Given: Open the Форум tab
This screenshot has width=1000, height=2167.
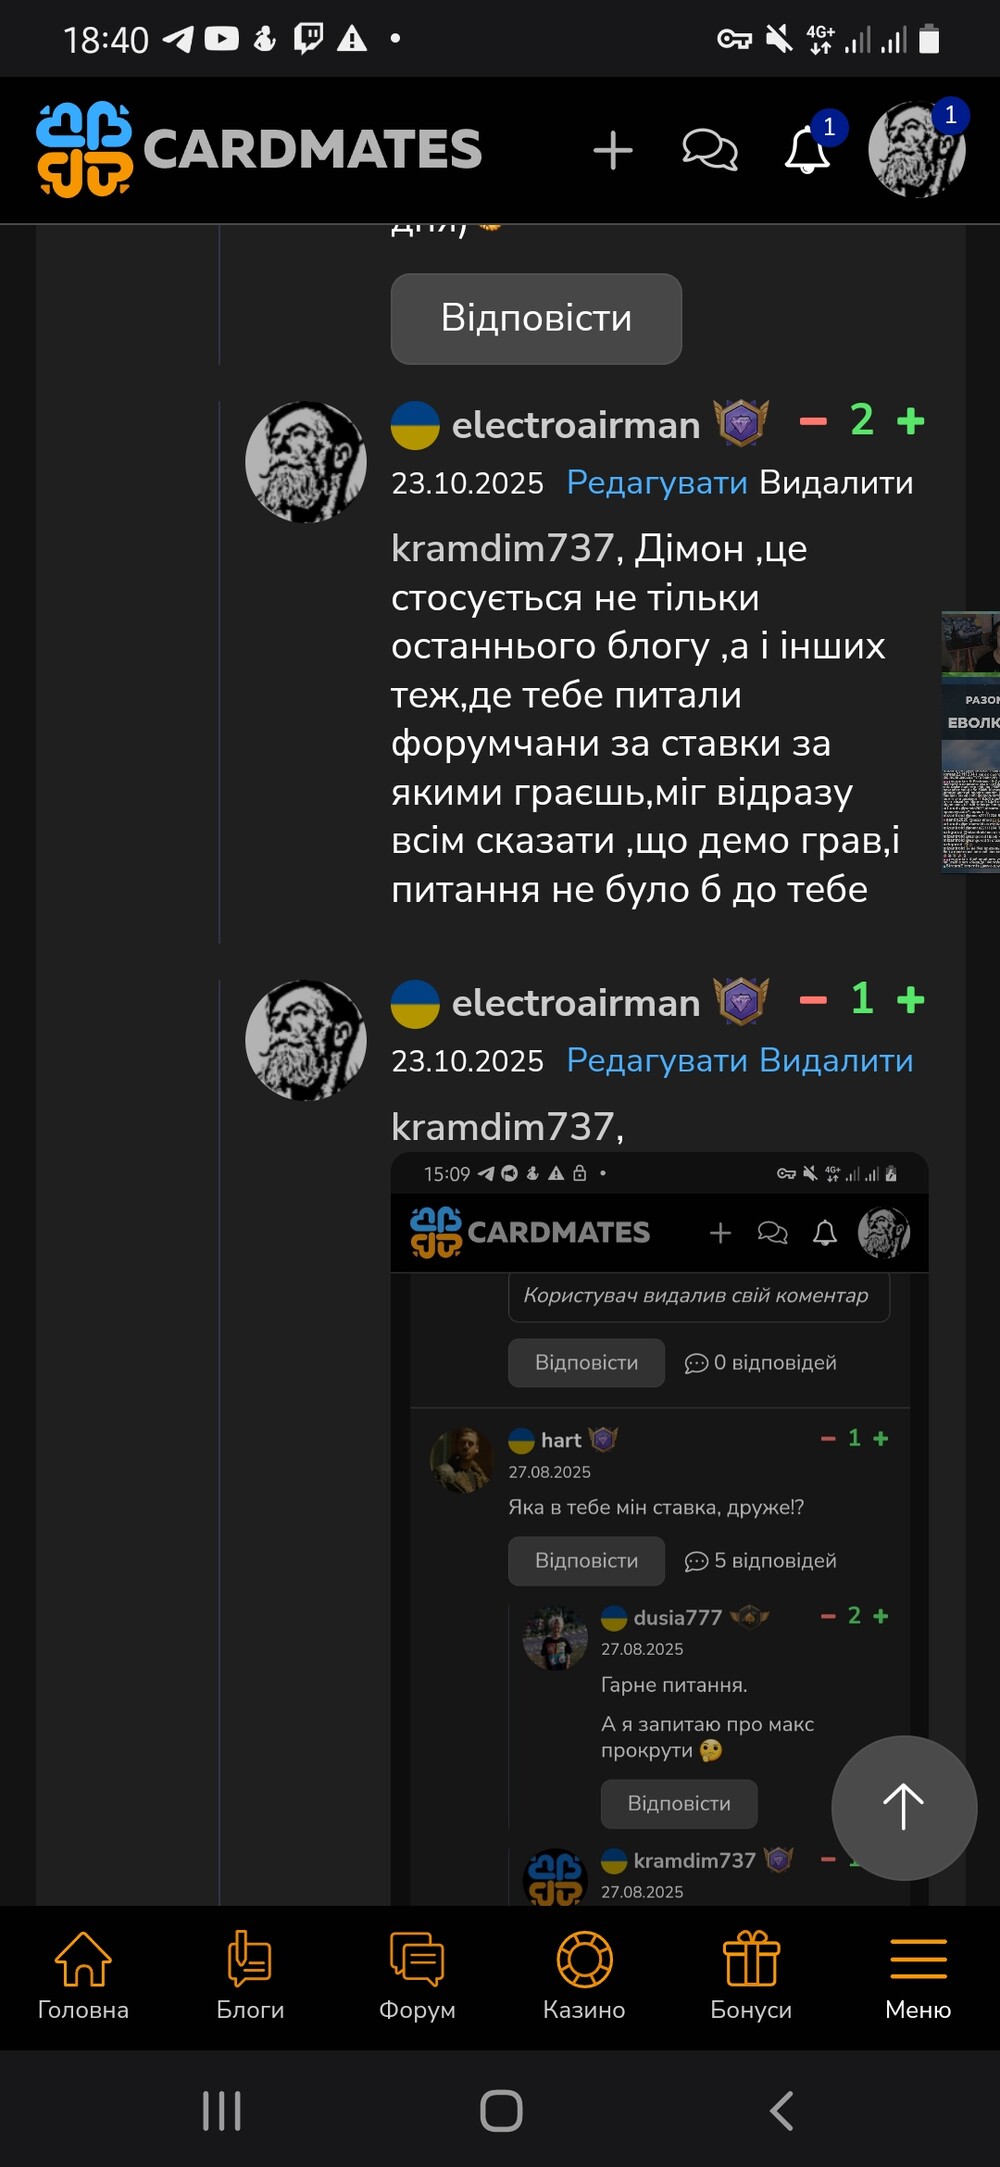Looking at the screenshot, I should click(x=417, y=1975).
